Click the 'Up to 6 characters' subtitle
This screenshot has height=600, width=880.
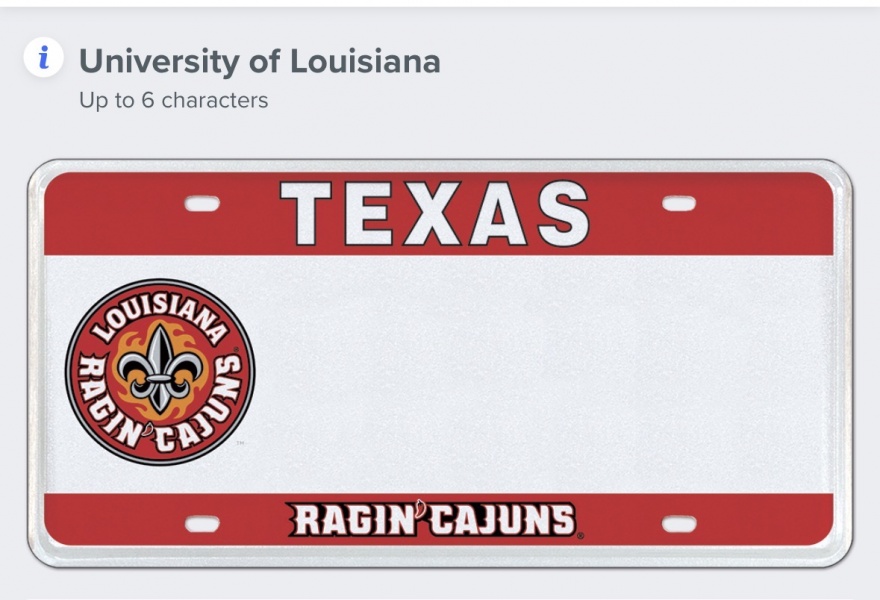click(173, 100)
